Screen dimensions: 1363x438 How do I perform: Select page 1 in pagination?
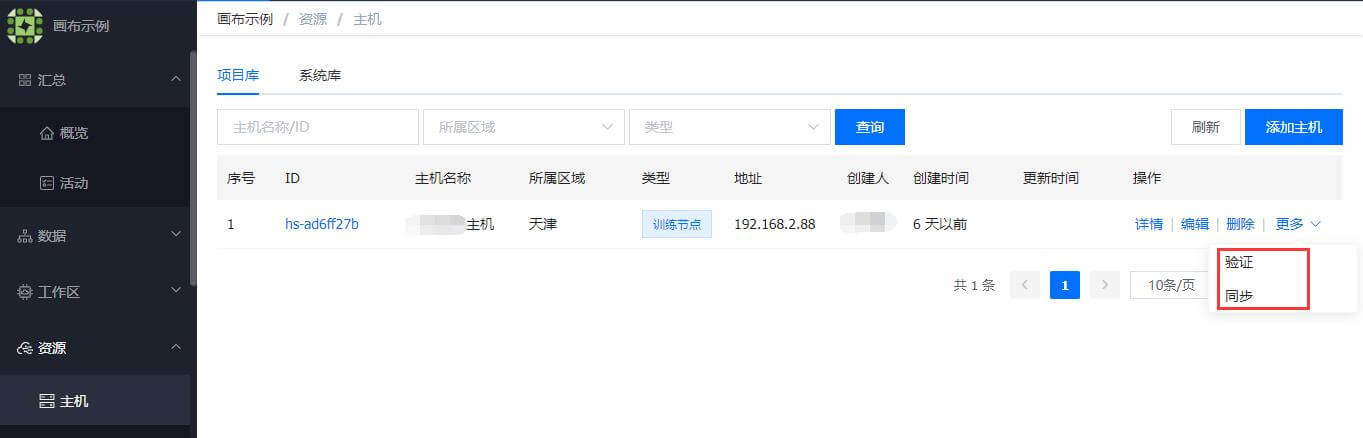pyautogui.click(x=1065, y=285)
